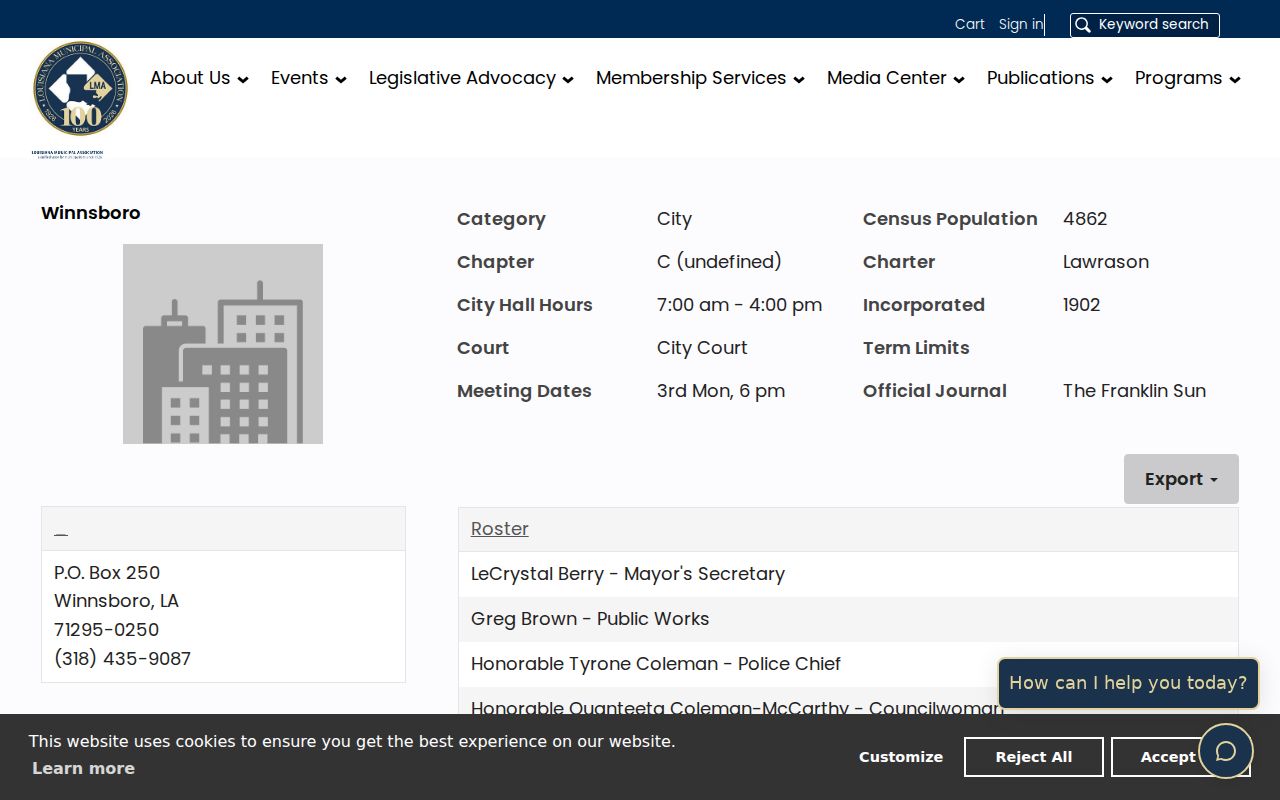Click the Incorporated value 1902
The image size is (1280, 800).
[1081, 305]
